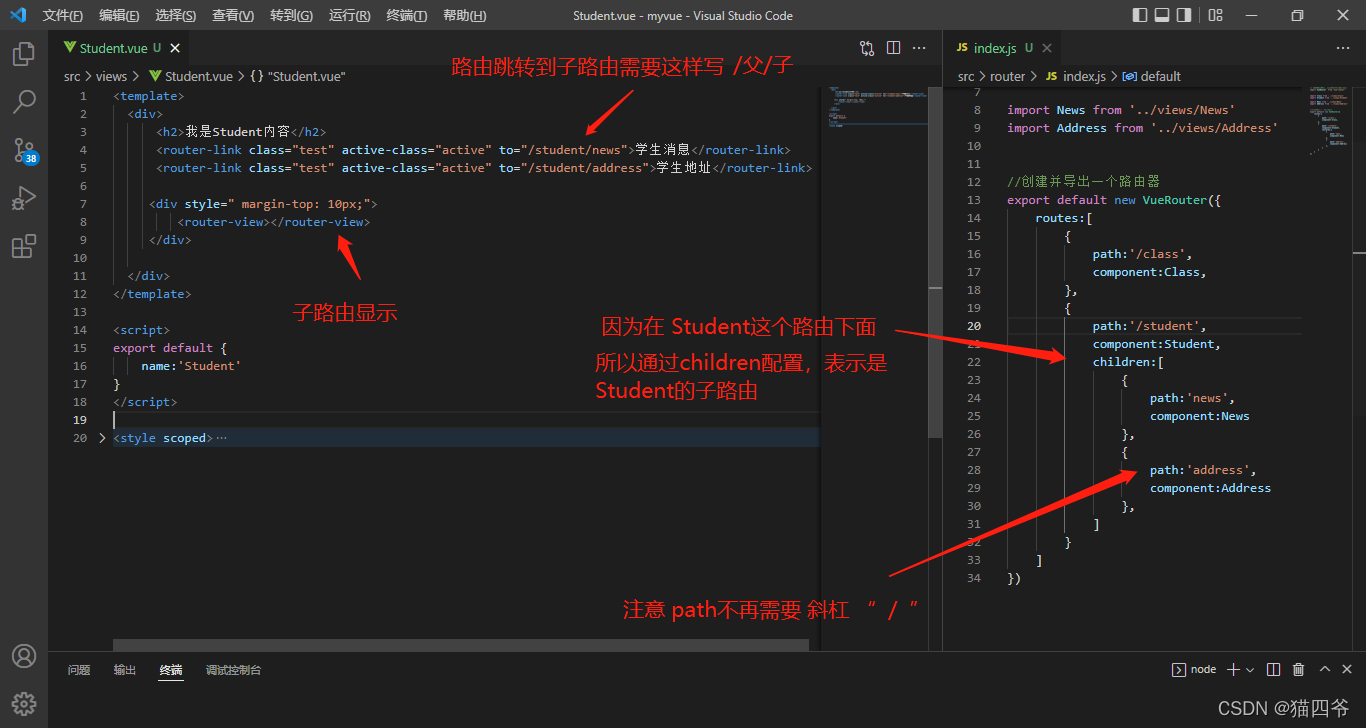Click the open changes compare icon
Image resolution: width=1366 pixels, height=728 pixels.
867,48
